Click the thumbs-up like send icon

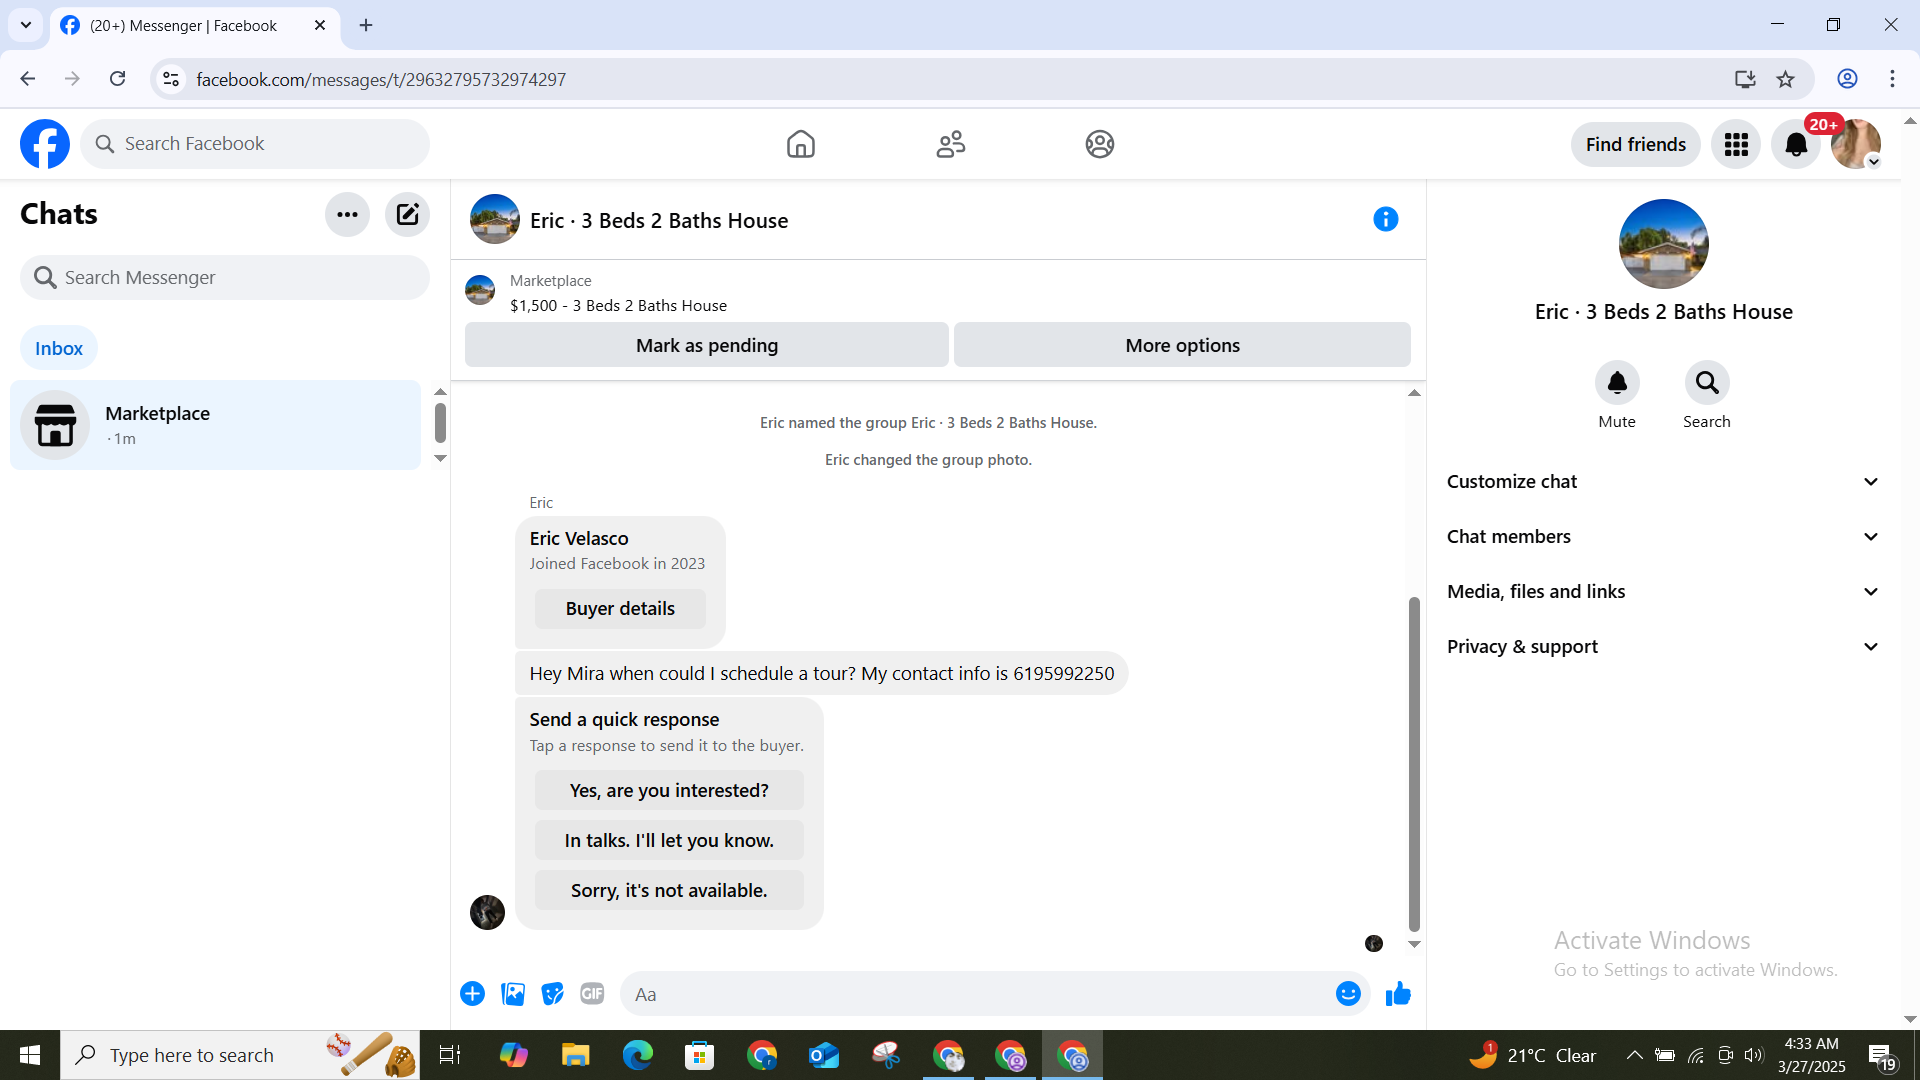(1398, 994)
